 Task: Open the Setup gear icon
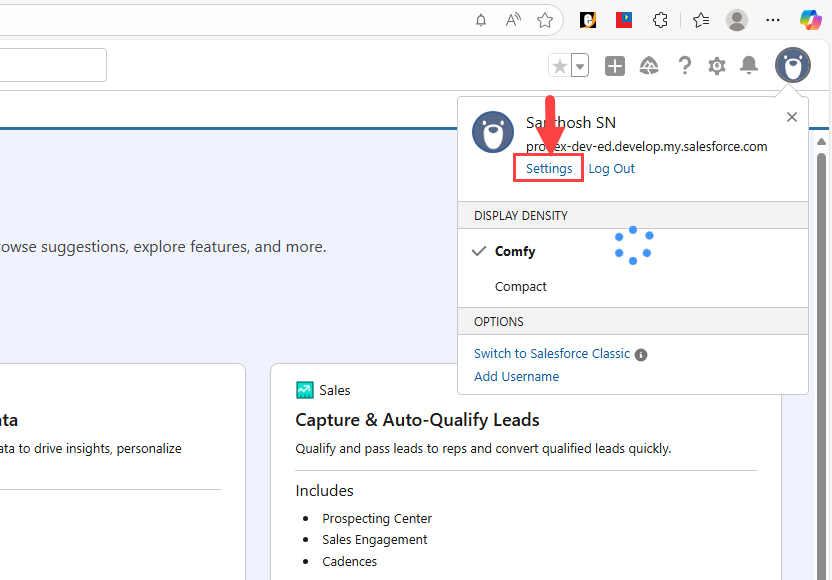click(x=717, y=66)
